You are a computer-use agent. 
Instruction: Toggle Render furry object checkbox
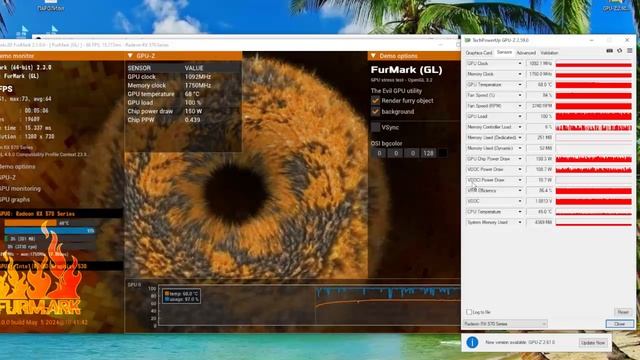[375, 100]
